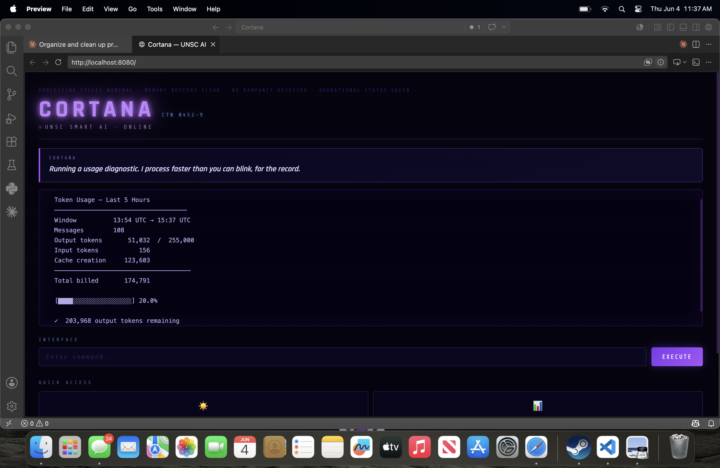
Task: Open Spotlight search in the menu bar
Action: 622,9
